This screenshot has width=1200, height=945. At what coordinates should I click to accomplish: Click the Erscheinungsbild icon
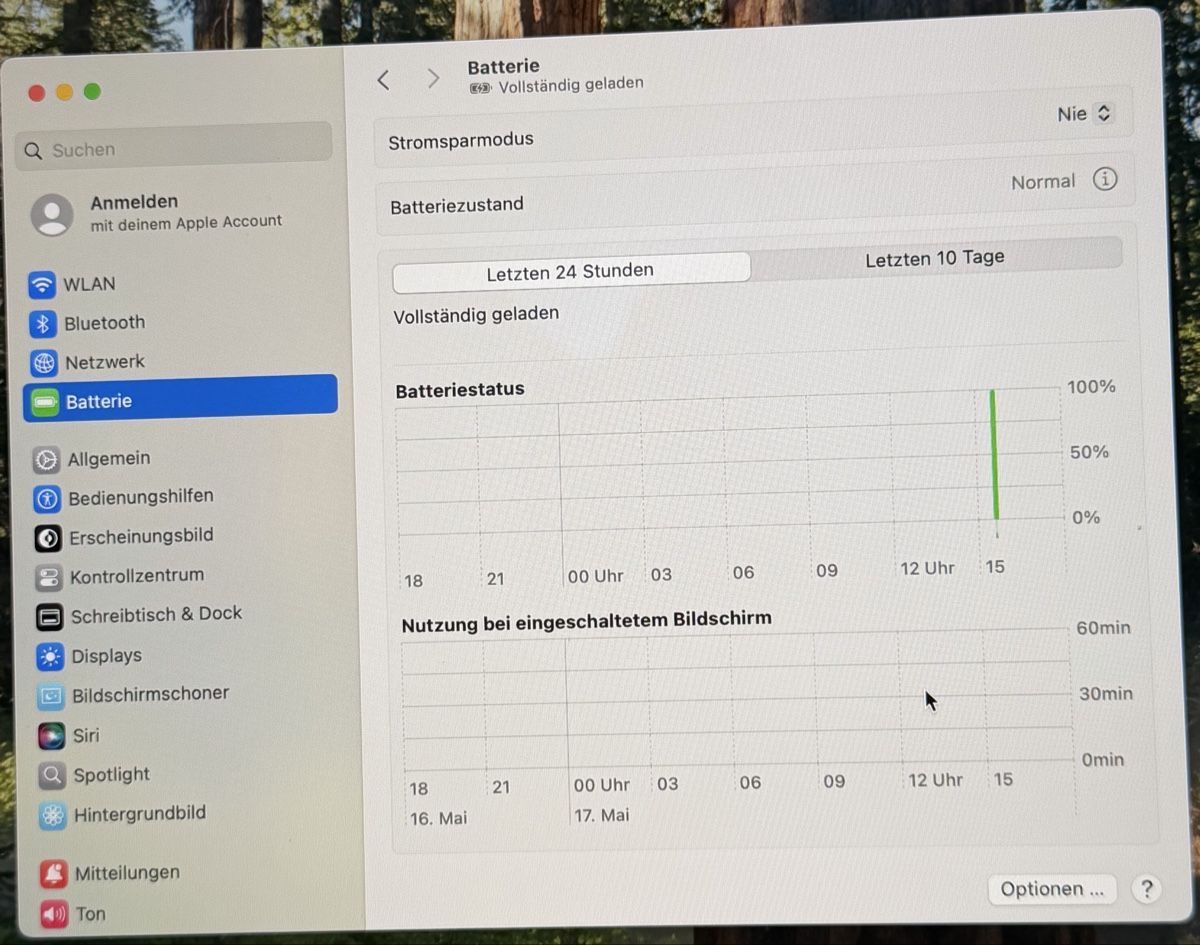pos(48,538)
